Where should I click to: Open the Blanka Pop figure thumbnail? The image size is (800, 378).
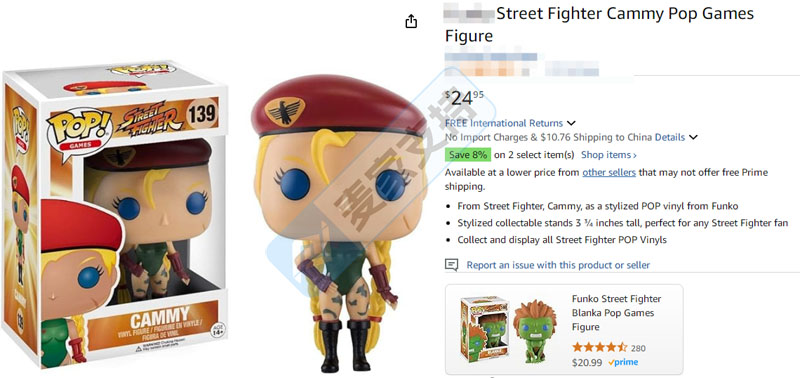click(x=510, y=330)
